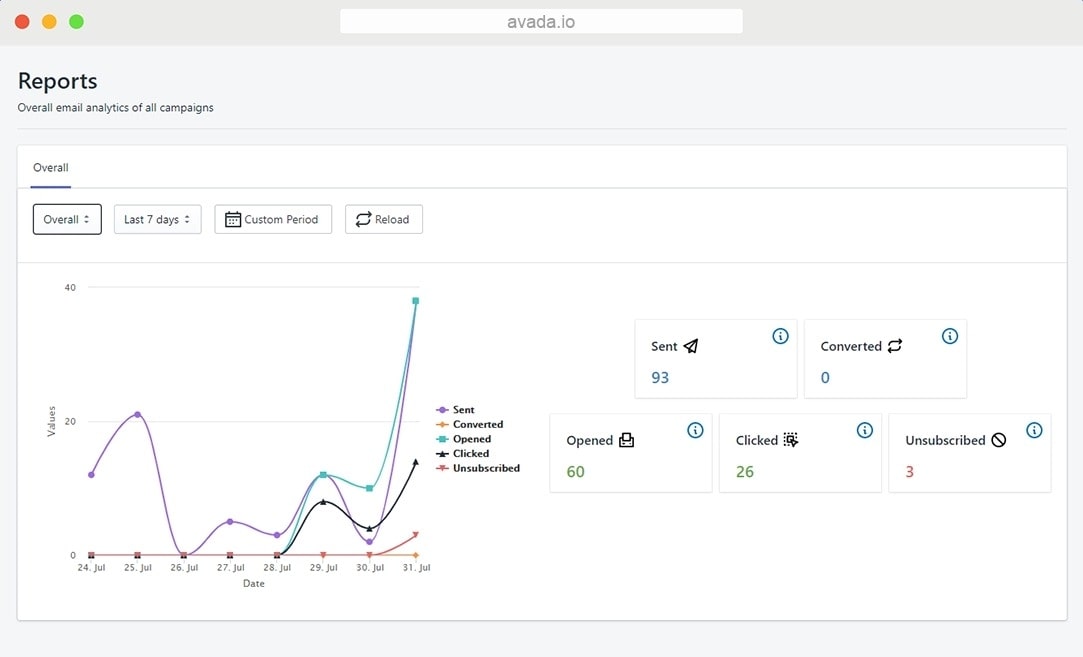Toggle the Unsubscribed series in legend
This screenshot has width=1083, height=657.
click(485, 468)
